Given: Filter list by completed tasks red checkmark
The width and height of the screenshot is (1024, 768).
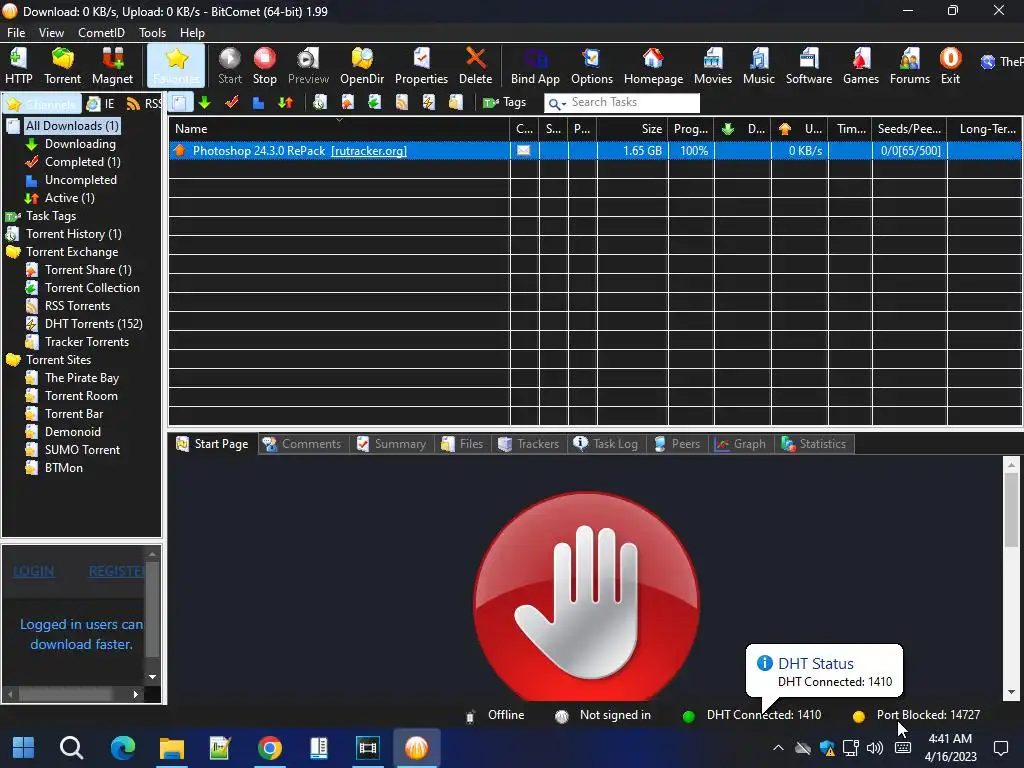Looking at the screenshot, I should pyautogui.click(x=232, y=103).
